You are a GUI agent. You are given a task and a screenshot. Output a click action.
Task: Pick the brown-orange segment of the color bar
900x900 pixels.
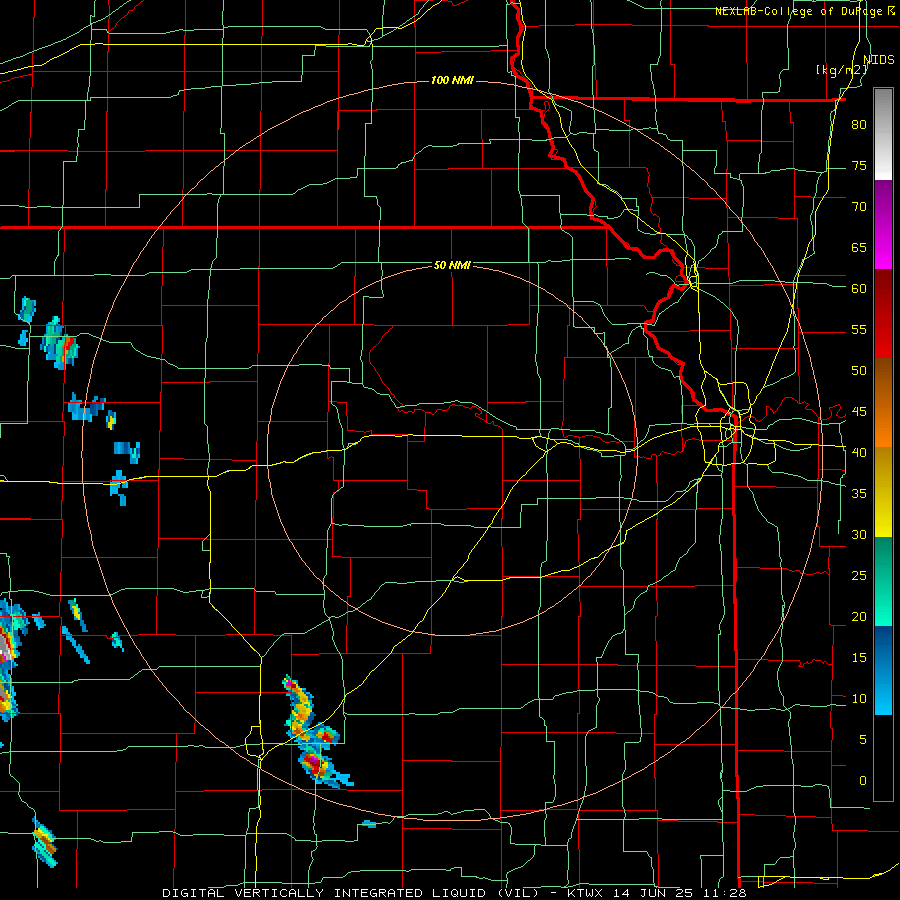click(883, 403)
